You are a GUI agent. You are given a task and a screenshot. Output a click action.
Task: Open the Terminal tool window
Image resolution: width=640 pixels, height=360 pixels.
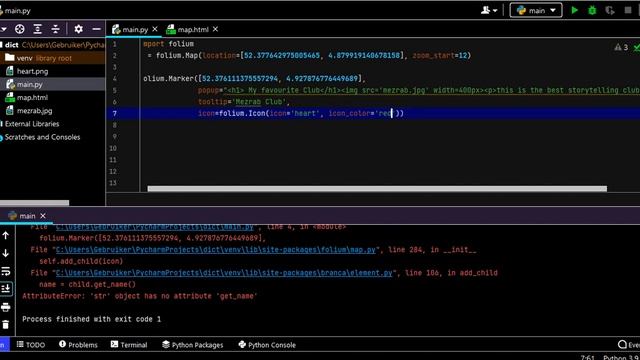(x=129, y=345)
